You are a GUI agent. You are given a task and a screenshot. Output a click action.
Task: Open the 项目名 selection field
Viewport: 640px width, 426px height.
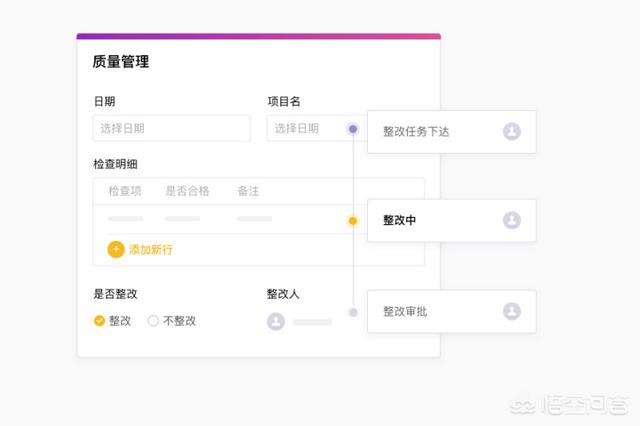coord(305,128)
